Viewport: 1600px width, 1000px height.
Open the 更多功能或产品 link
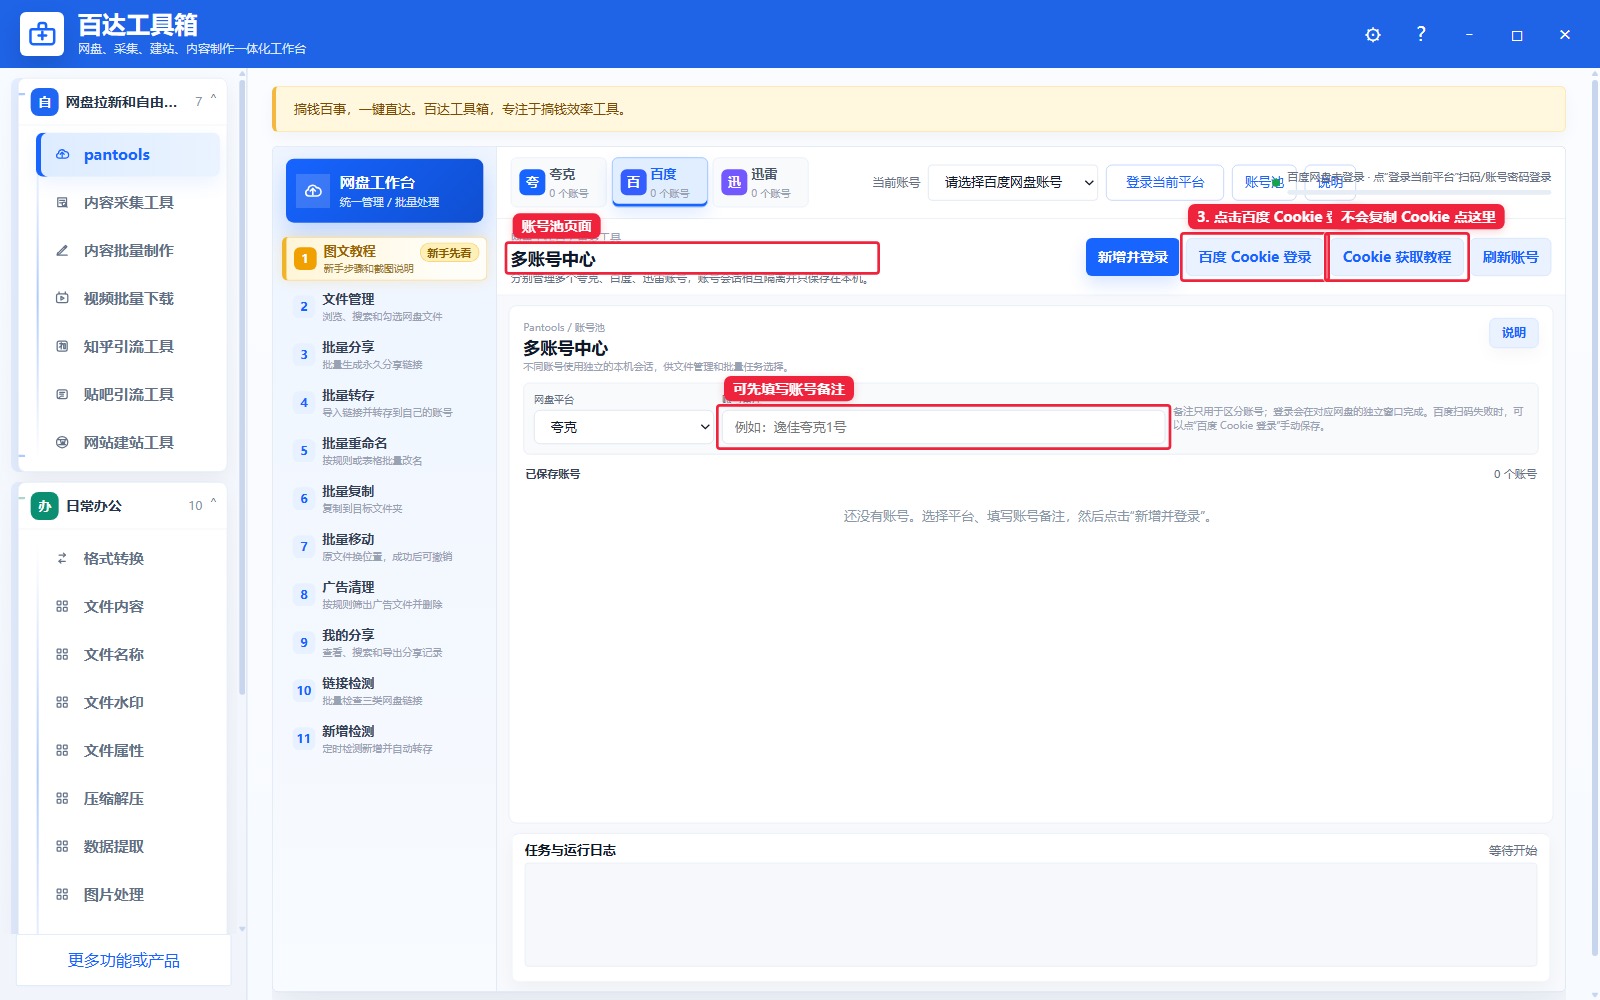point(124,961)
